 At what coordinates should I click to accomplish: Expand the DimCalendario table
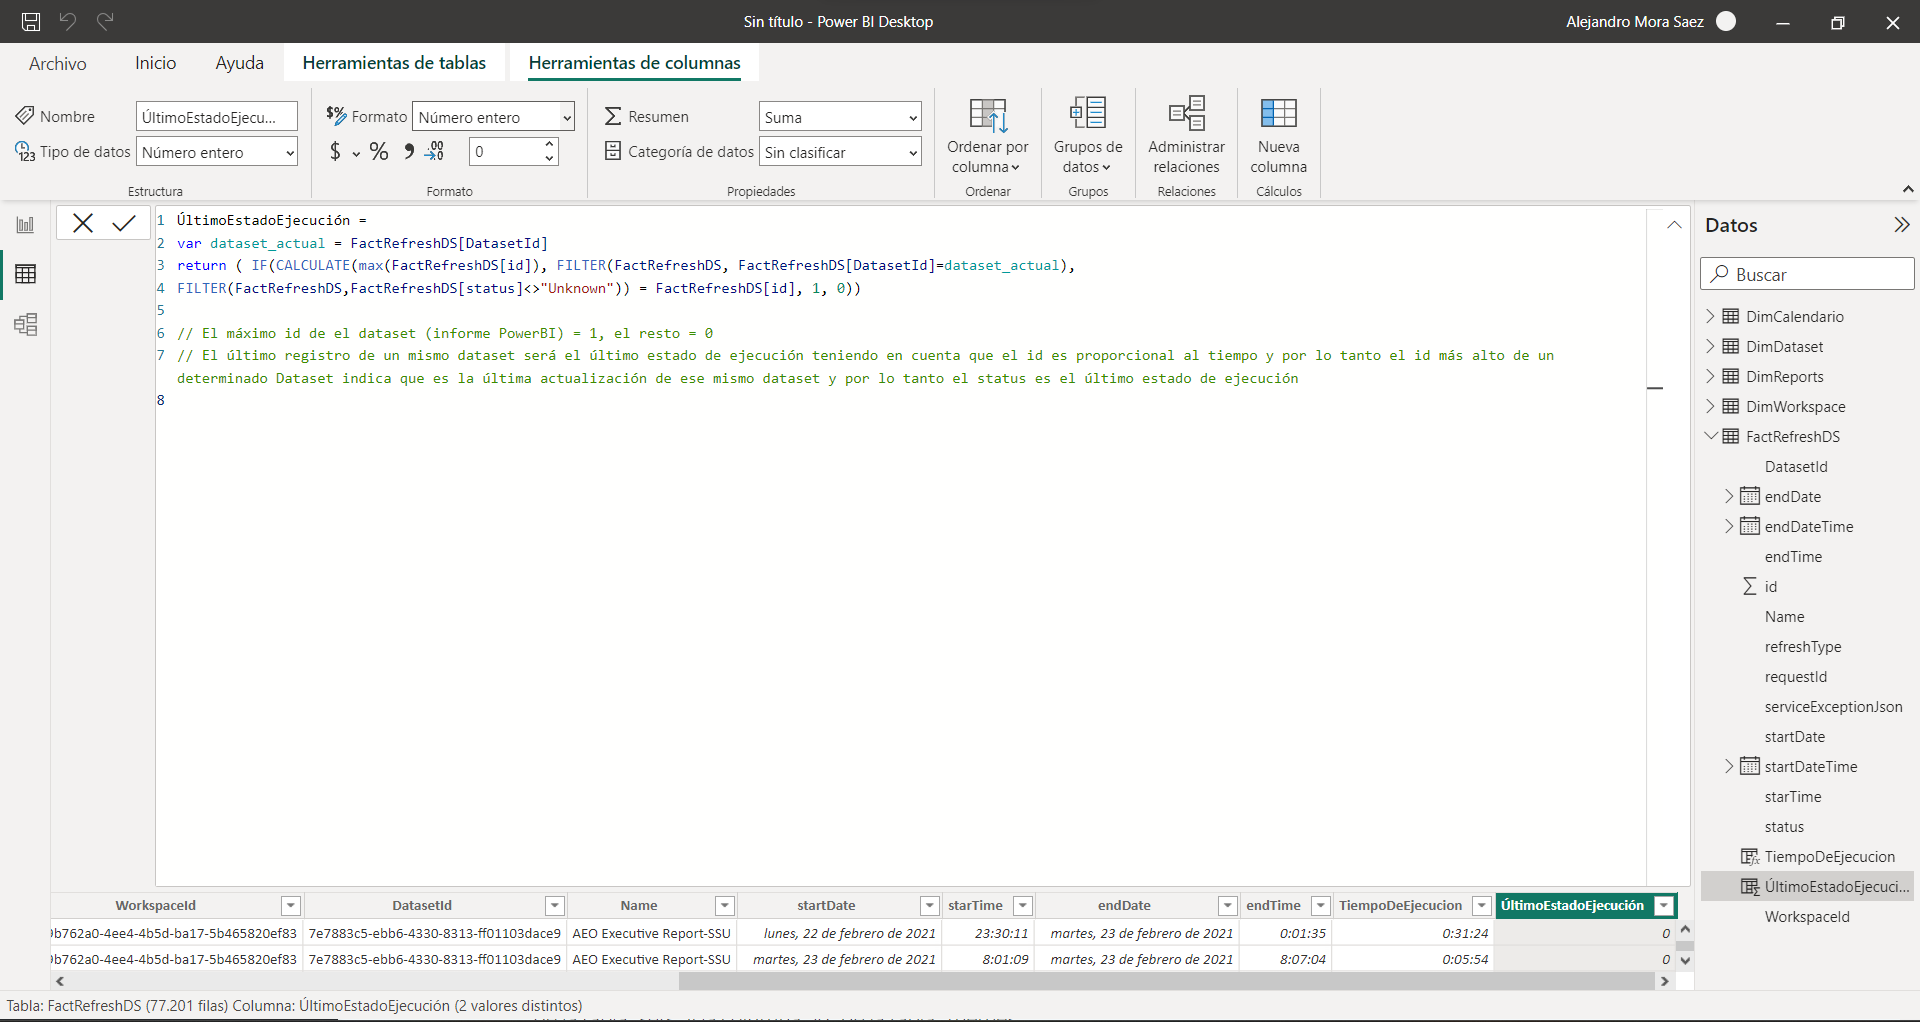coord(1710,316)
